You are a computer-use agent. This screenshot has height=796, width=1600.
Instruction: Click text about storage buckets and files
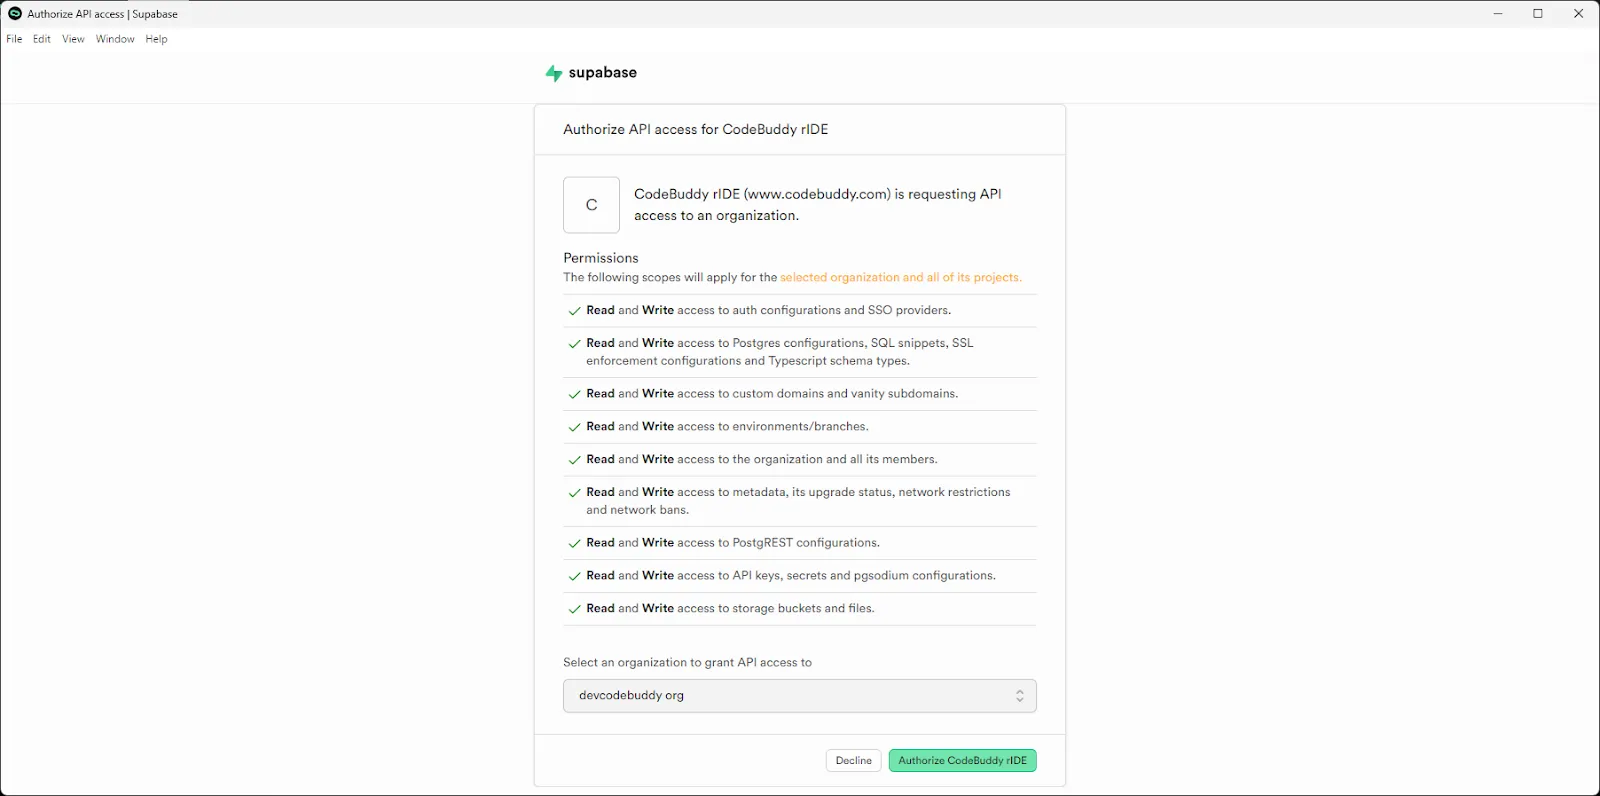click(x=730, y=609)
